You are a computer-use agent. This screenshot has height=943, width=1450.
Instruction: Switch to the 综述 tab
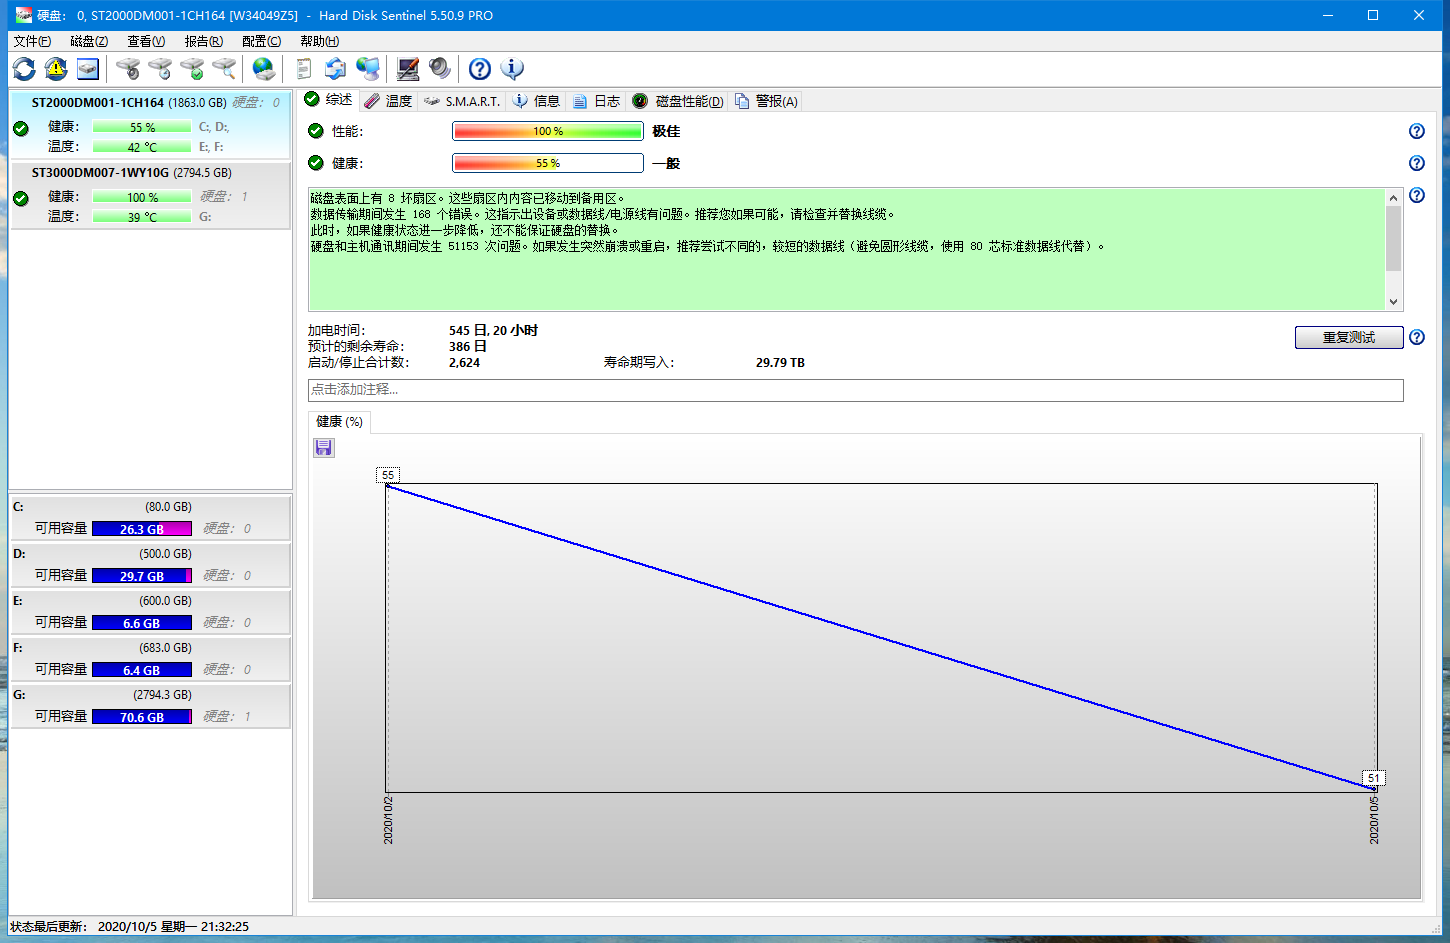pyautogui.click(x=328, y=100)
